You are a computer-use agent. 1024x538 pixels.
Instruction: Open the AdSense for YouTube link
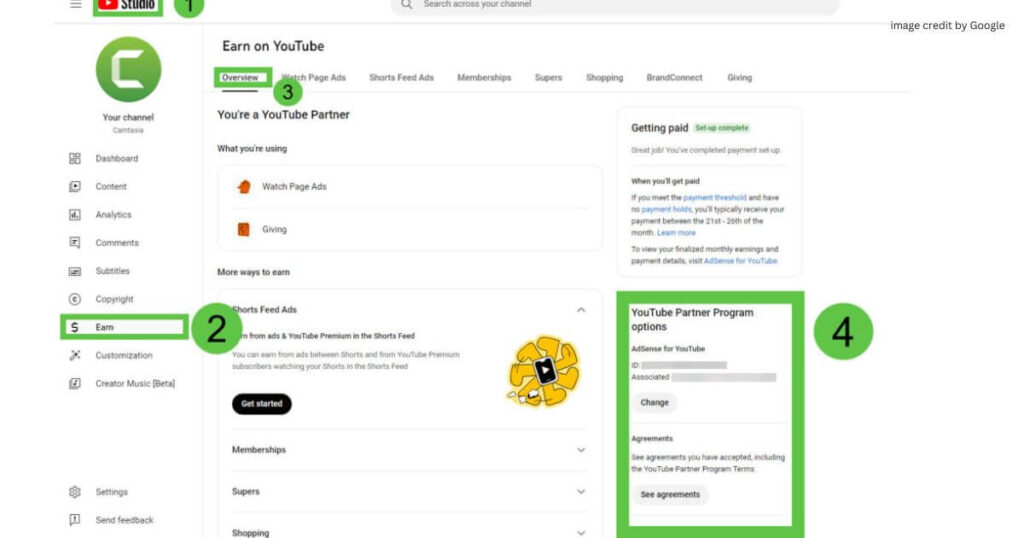point(741,261)
